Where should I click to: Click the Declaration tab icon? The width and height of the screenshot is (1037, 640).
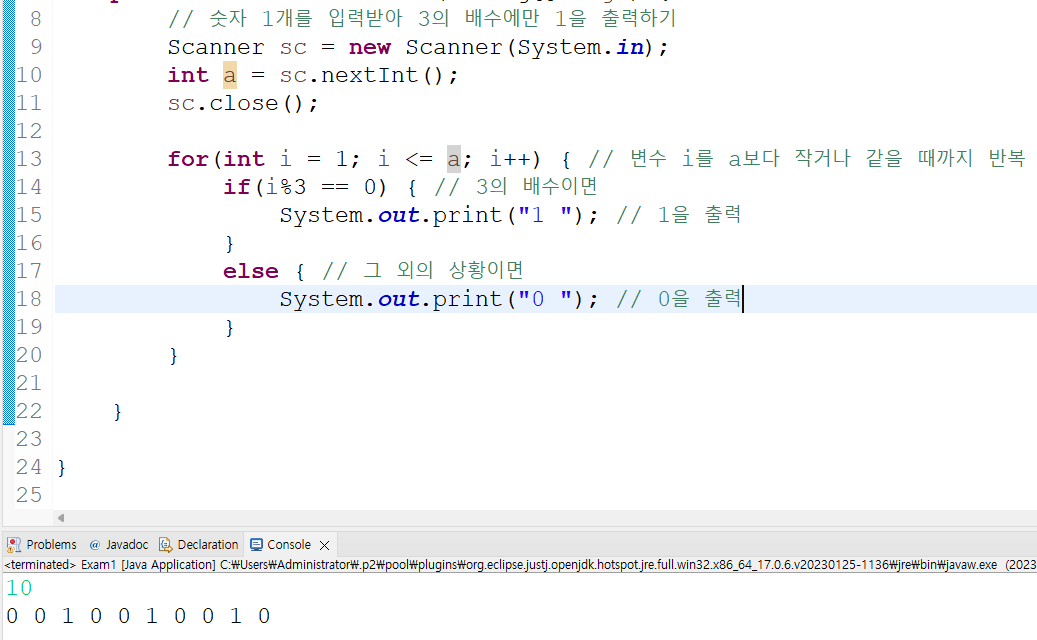pyautogui.click(x=165, y=545)
